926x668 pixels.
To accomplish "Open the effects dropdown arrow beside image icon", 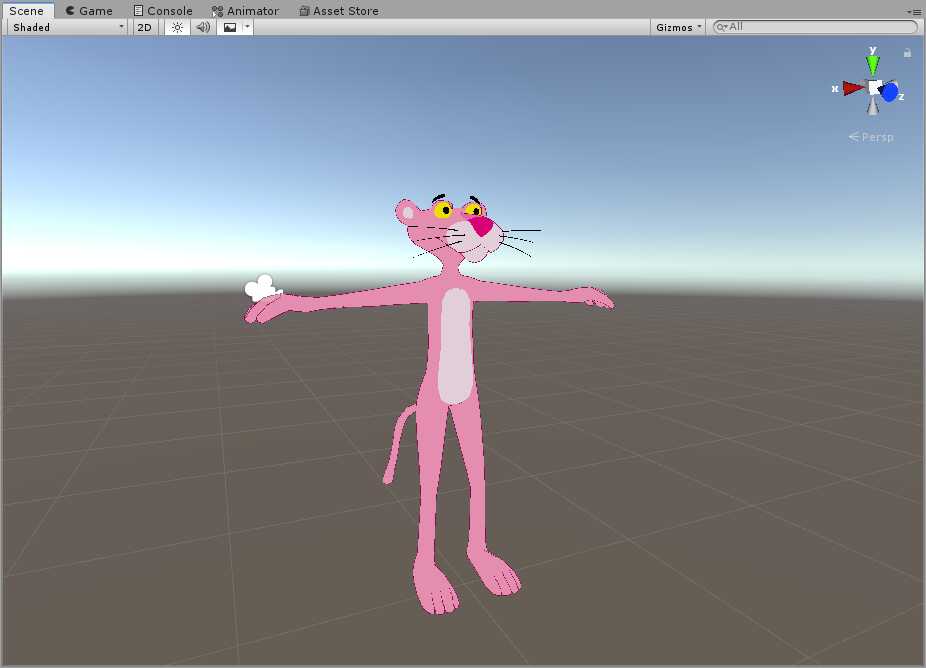I will pos(247,27).
